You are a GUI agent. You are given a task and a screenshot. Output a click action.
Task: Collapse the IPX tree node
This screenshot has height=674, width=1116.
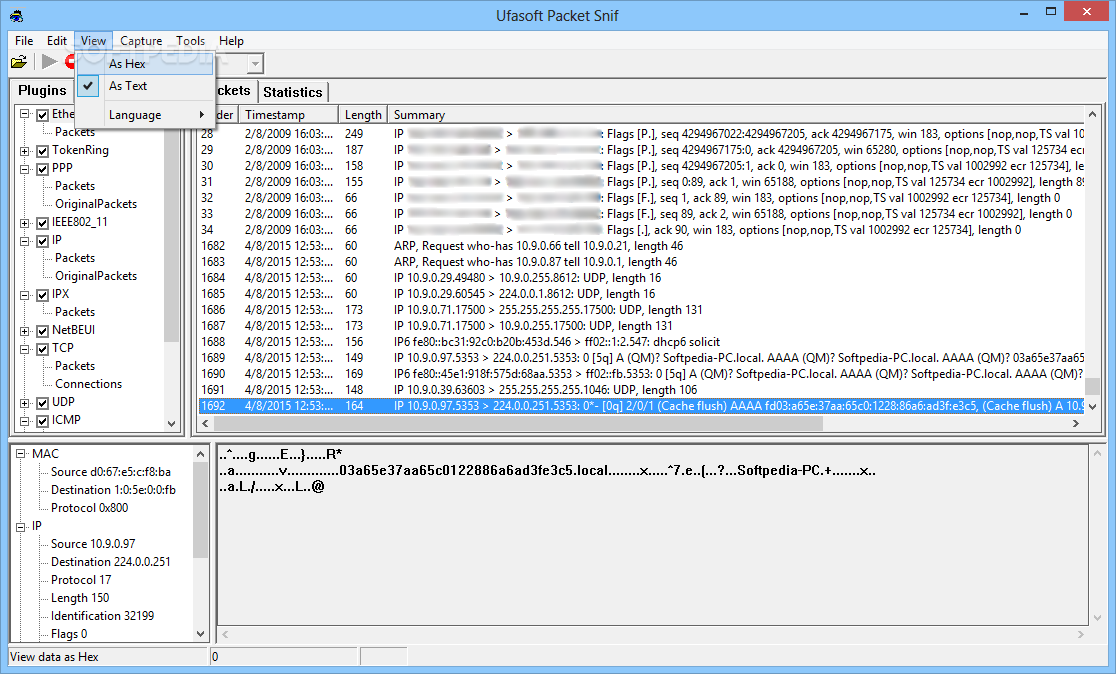(x=25, y=295)
